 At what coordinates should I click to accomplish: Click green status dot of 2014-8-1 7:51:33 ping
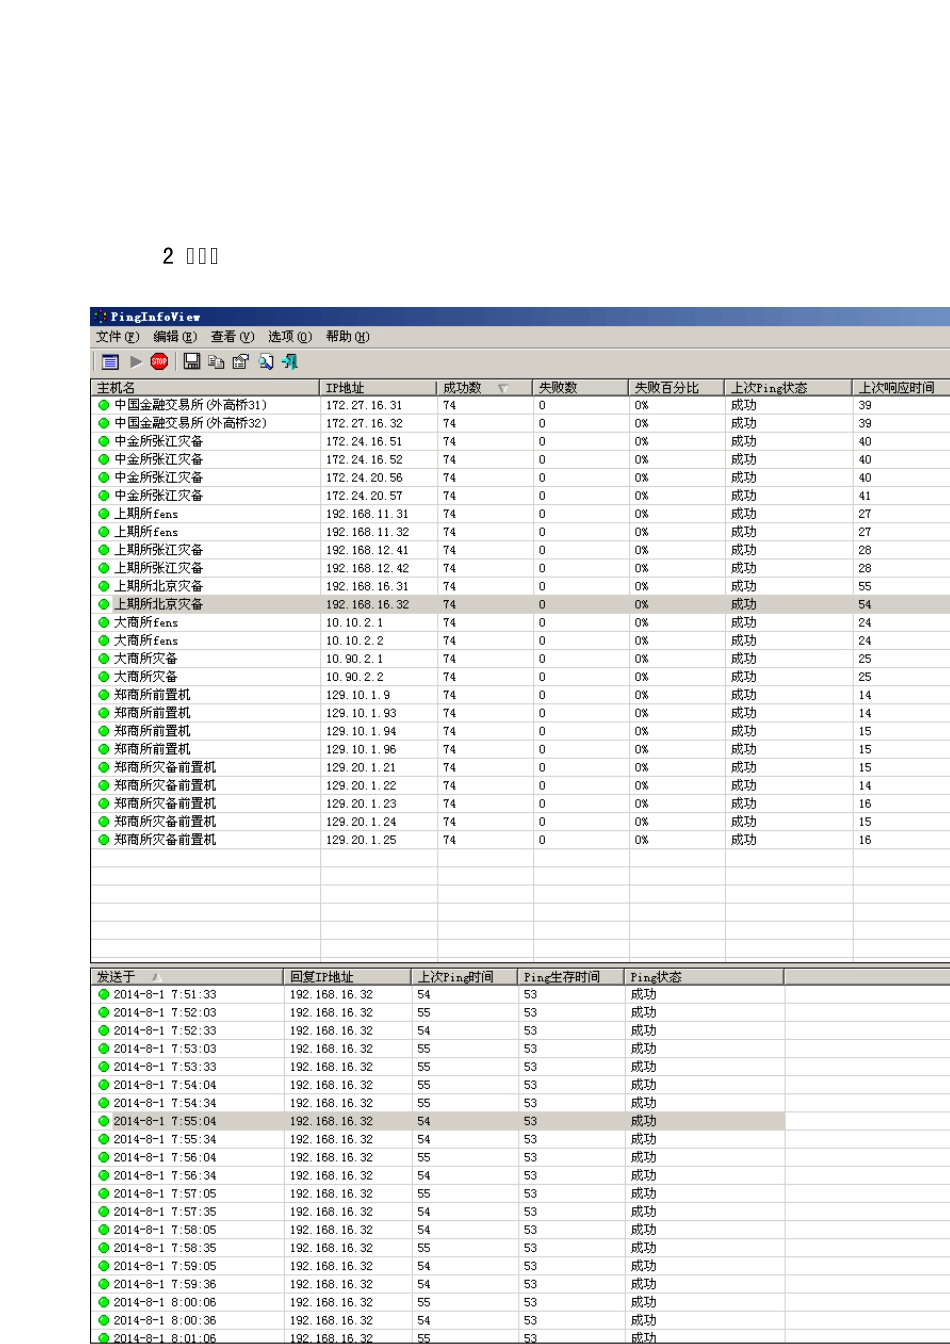click(x=104, y=995)
